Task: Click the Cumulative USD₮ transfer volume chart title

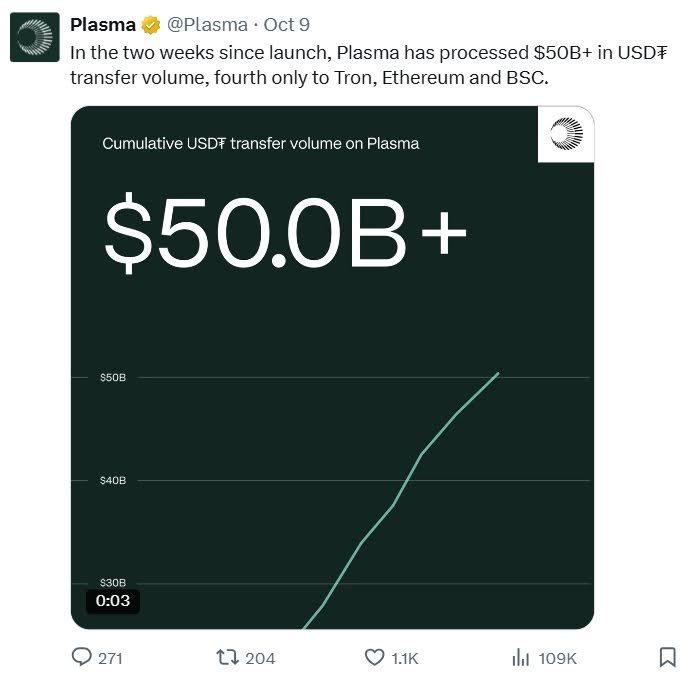Action: pyautogui.click(x=260, y=144)
